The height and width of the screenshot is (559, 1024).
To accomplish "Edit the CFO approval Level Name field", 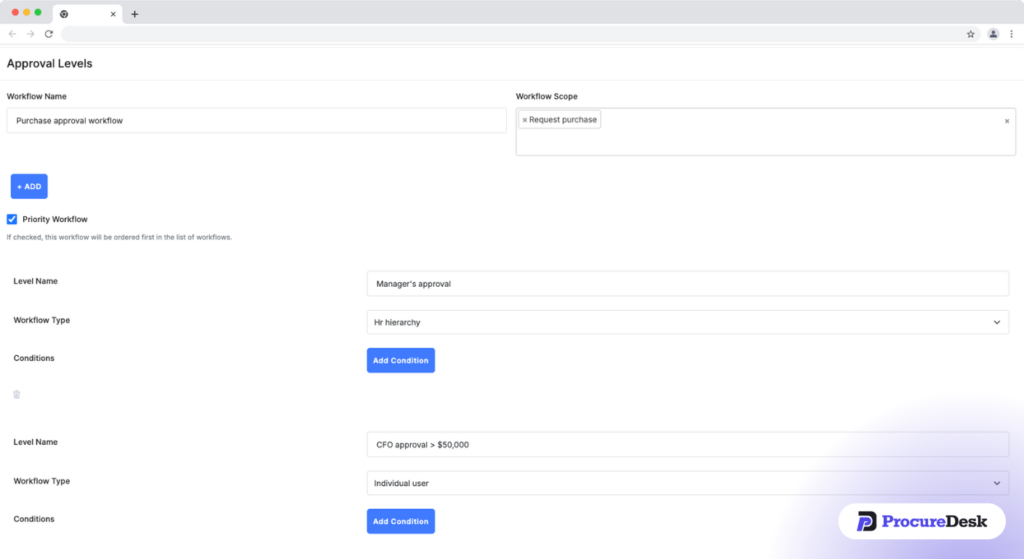I will click(x=688, y=445).
